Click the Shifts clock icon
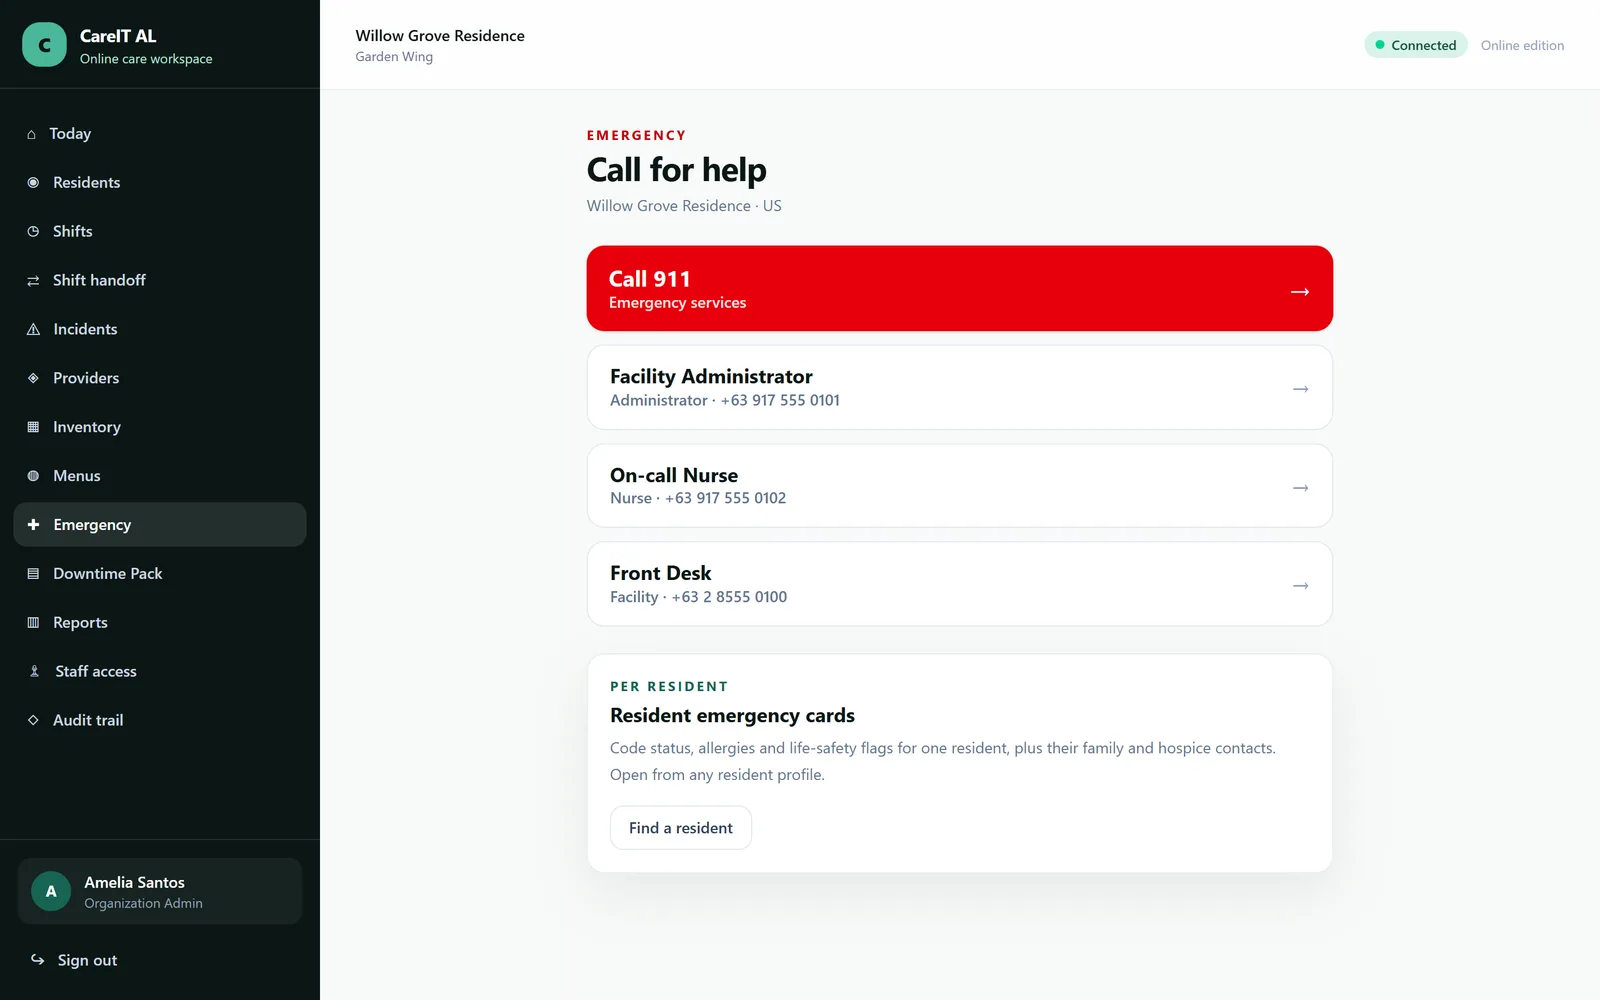1600x1000 pixels. click(33, 231)
